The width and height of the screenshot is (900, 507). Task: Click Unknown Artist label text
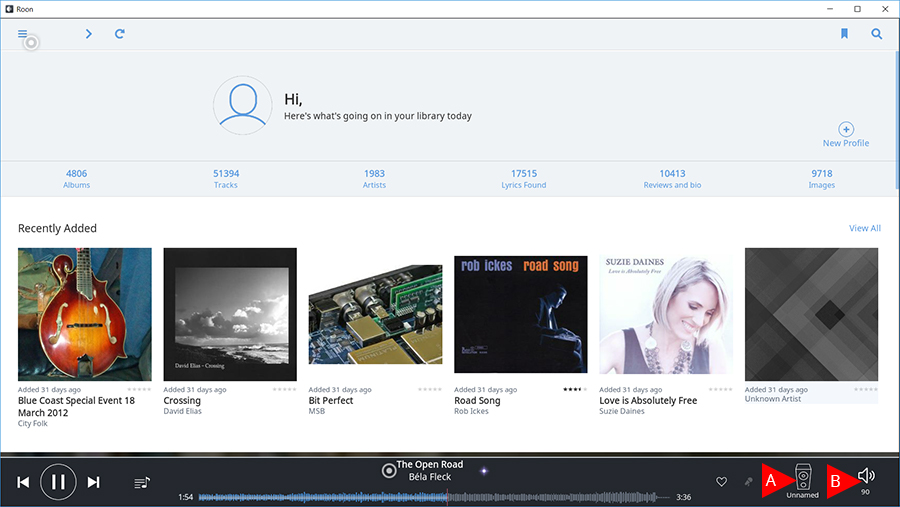pyautogui.click(x=773, y=398)
